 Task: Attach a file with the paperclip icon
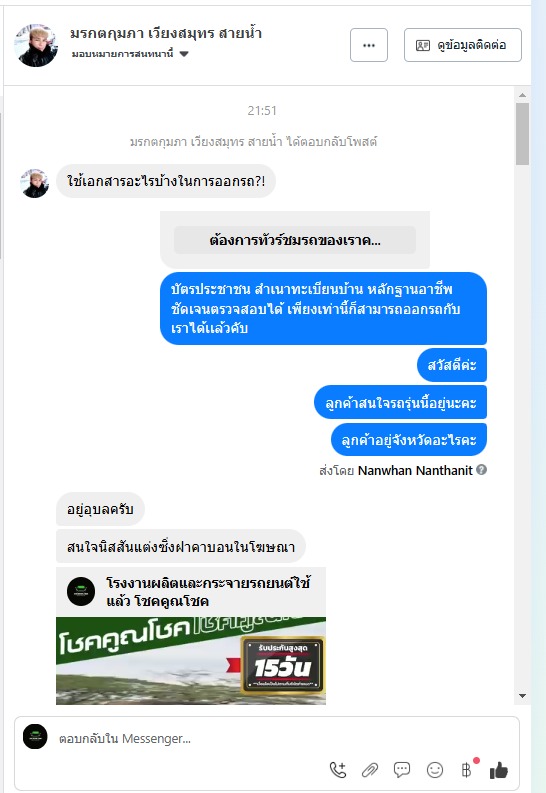(x=370, y=770)
